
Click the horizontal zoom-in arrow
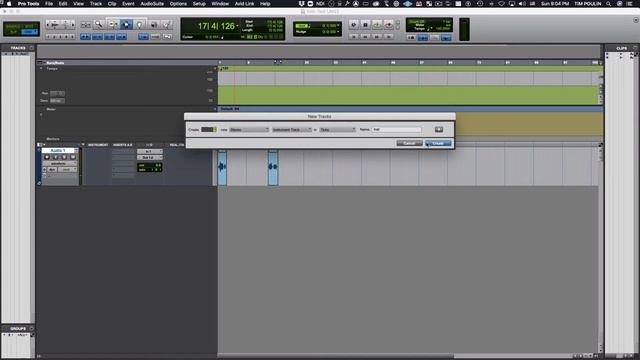(x=73, y=25)
